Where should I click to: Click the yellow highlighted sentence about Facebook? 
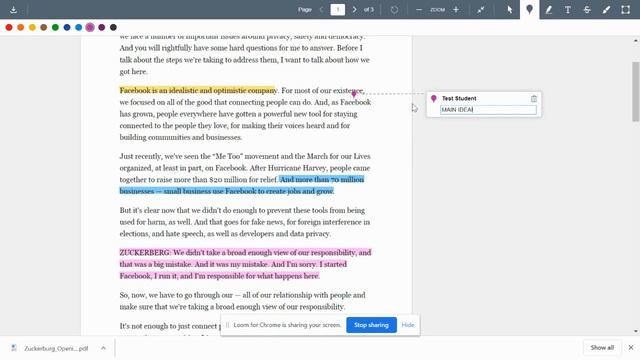[x=198, y=90]
